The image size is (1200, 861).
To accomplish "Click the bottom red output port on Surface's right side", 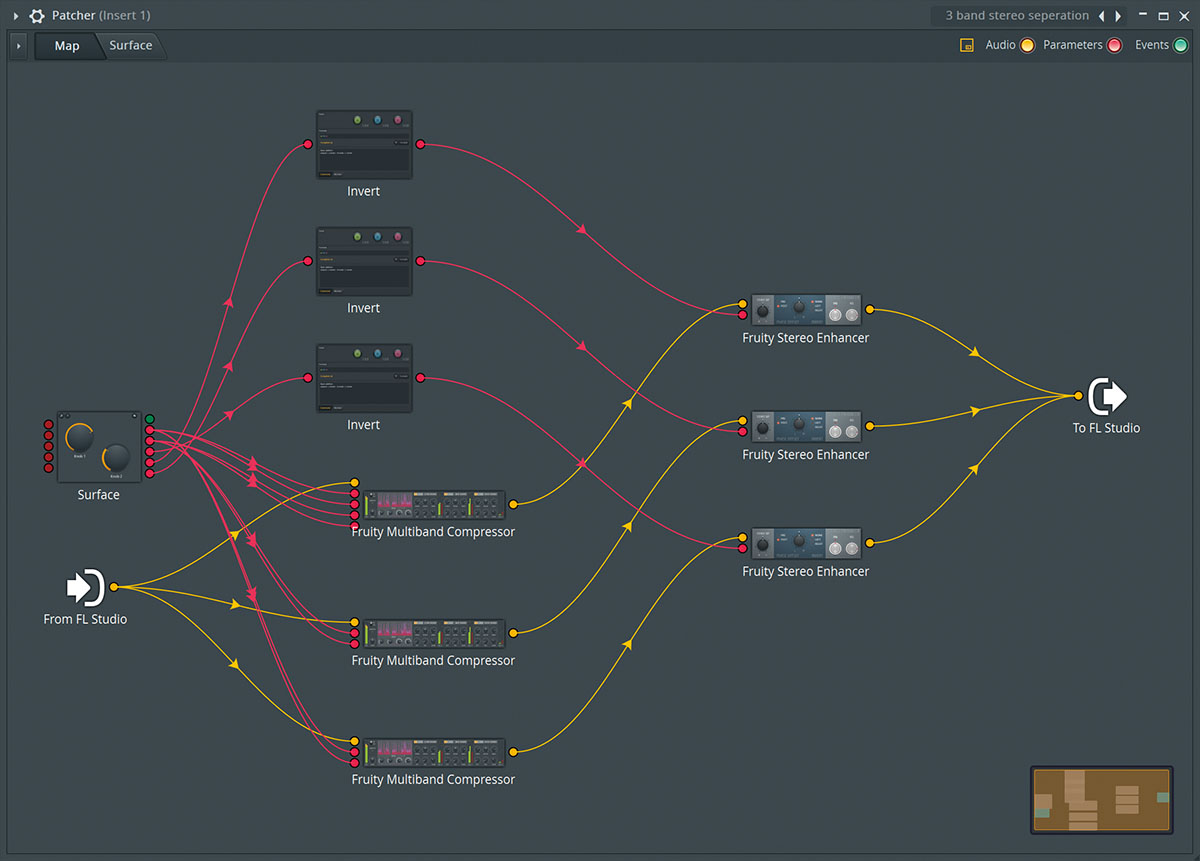I will 150,473.
